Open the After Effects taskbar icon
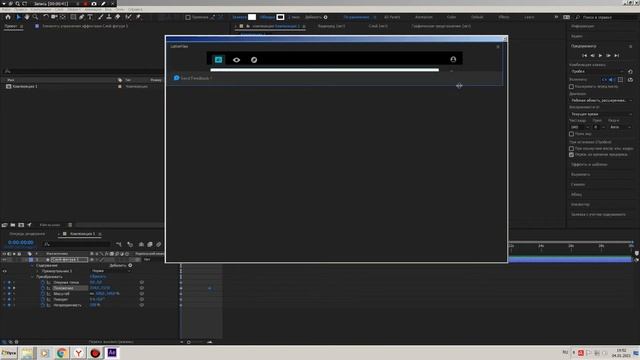Screen dimensions: 640x360 pyautogui.click(x=112, y=353)
